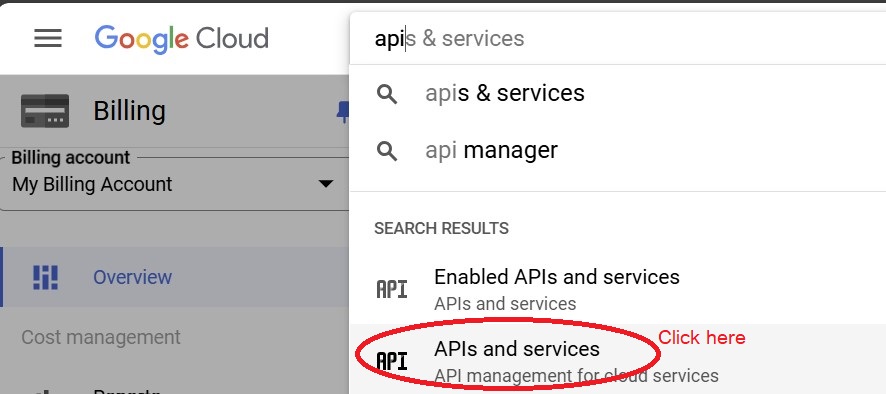Click the Google Cloud logo
Image resolution: width=886 pixels, height=394 pixels.
[x=181, y=39]
